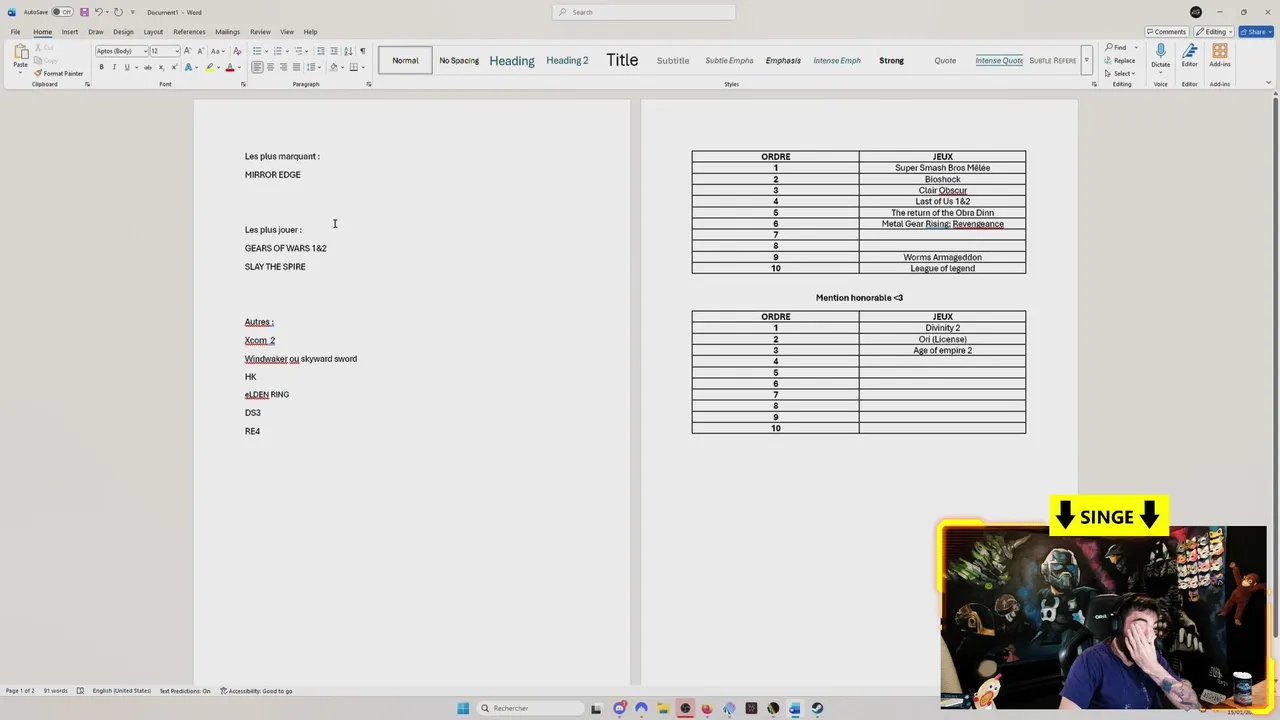Apply multilevel list
Viewport: 1280px width, 720px height.
coord(298,51)
